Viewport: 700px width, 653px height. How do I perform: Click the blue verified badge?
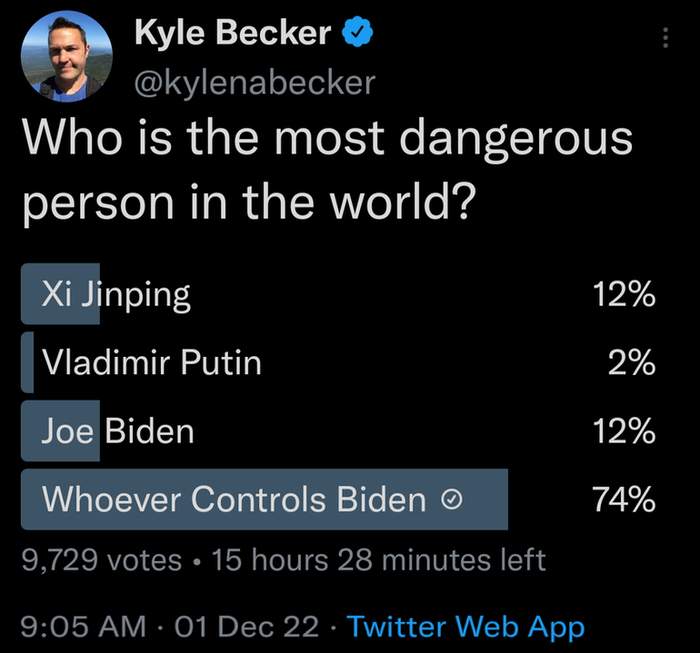tap(357, 33)
